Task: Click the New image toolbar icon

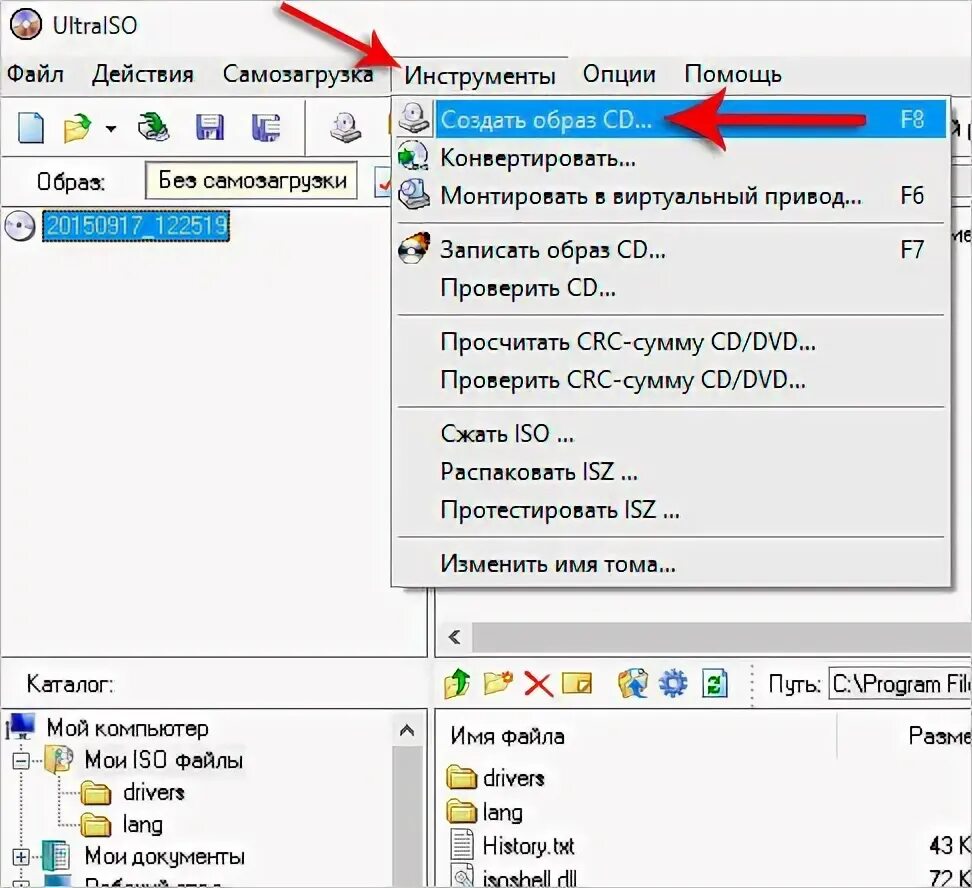Action: click(31, 128)
